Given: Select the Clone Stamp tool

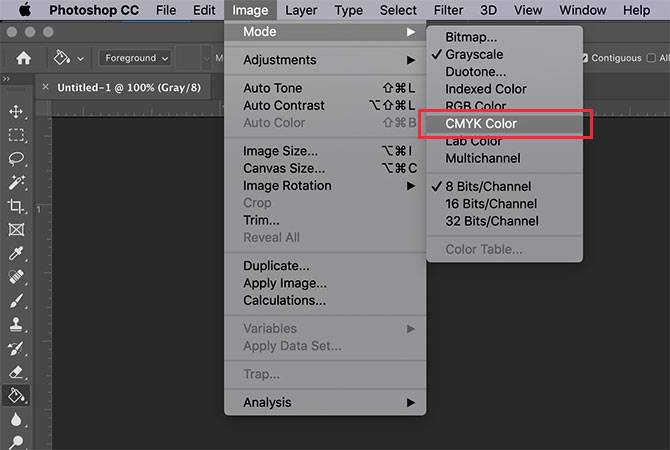Looking at the screenshot, I should tap(16, 324).
